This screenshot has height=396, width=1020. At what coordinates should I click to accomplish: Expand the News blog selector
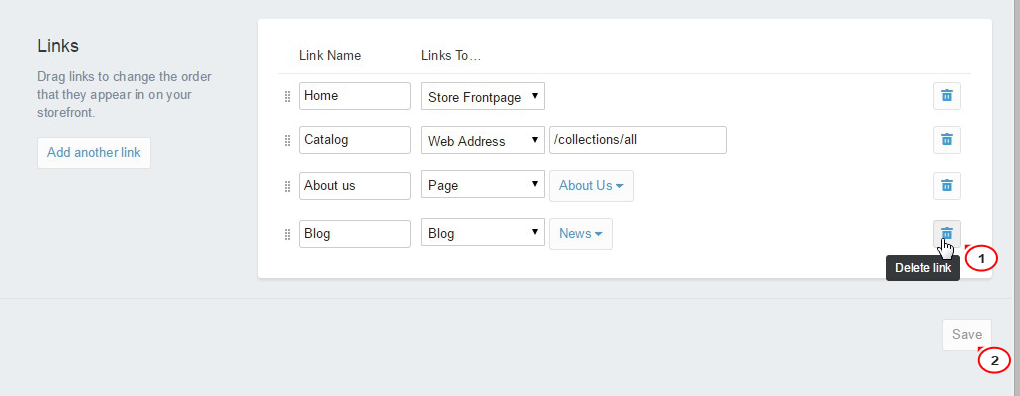(581, 233)
